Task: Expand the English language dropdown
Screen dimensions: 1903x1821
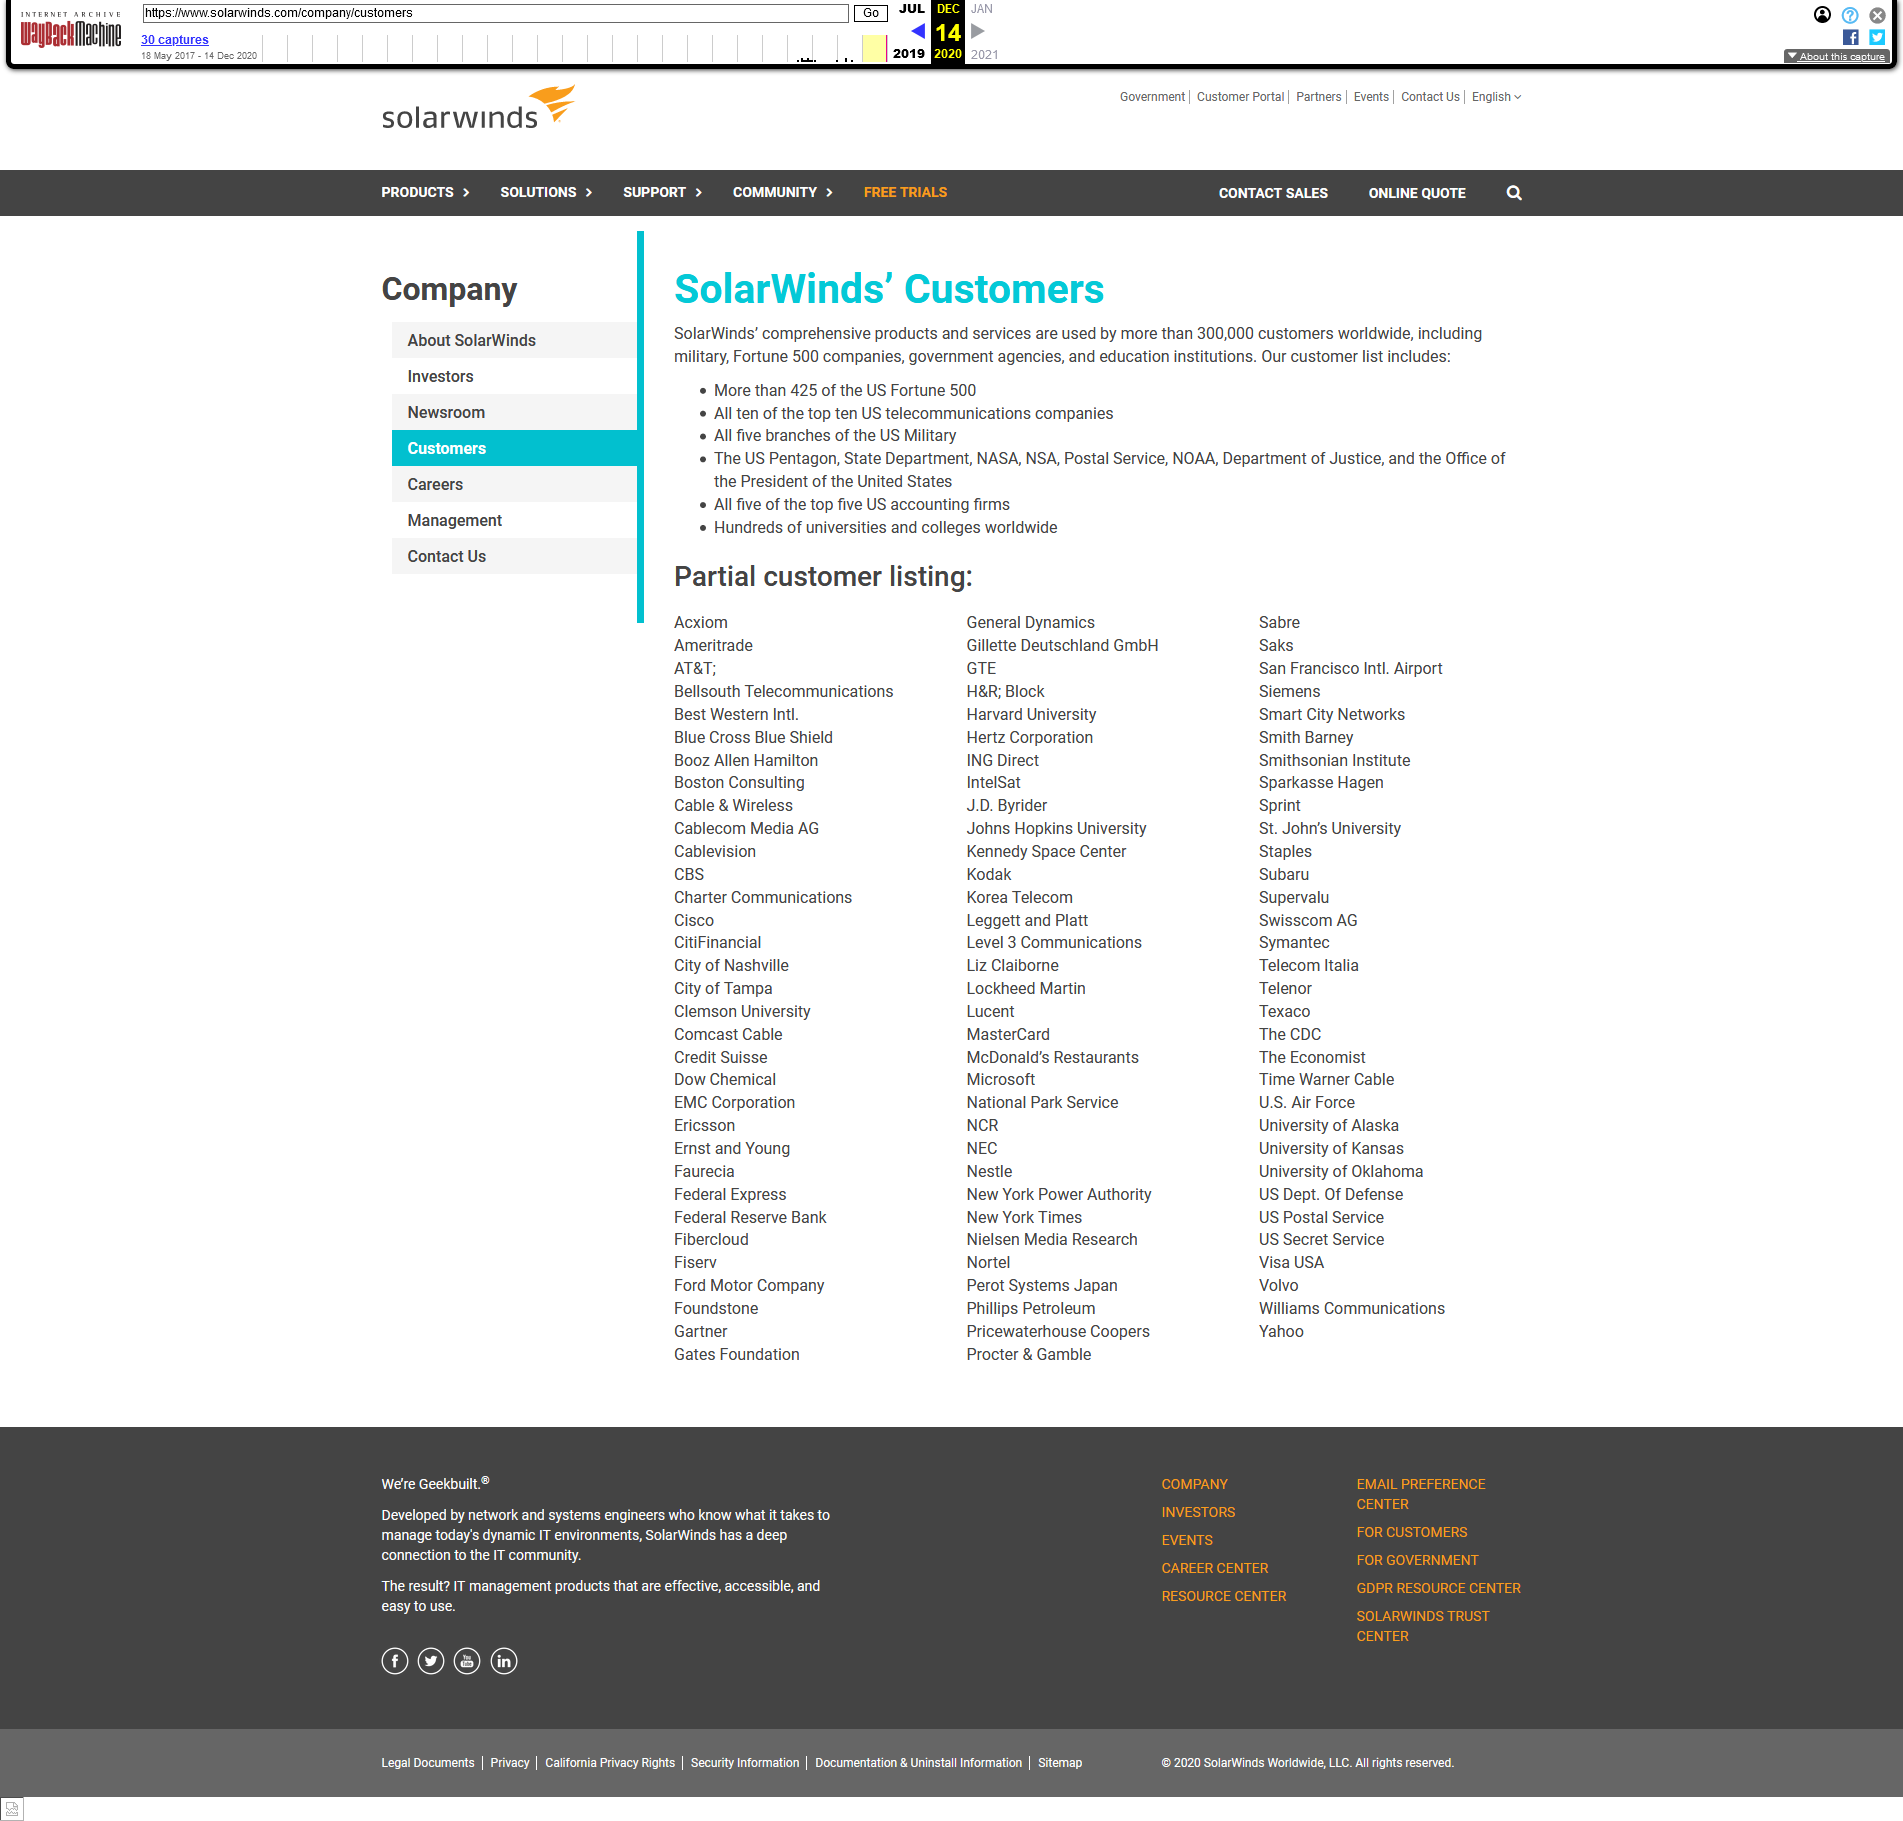Action: (1496, 97)
